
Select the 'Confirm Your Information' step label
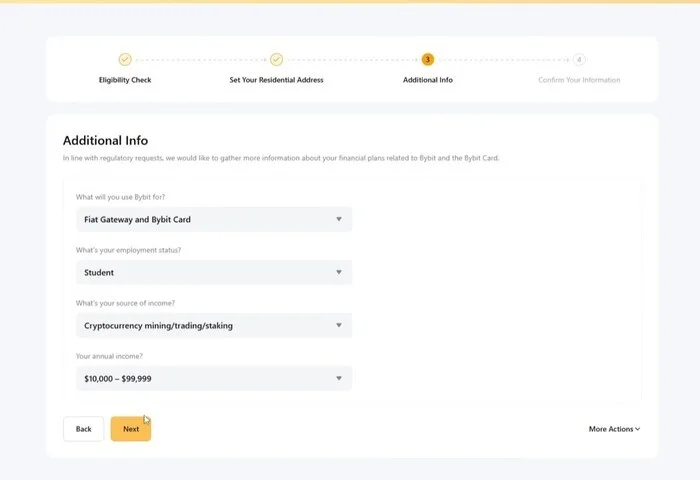[579, 80]
